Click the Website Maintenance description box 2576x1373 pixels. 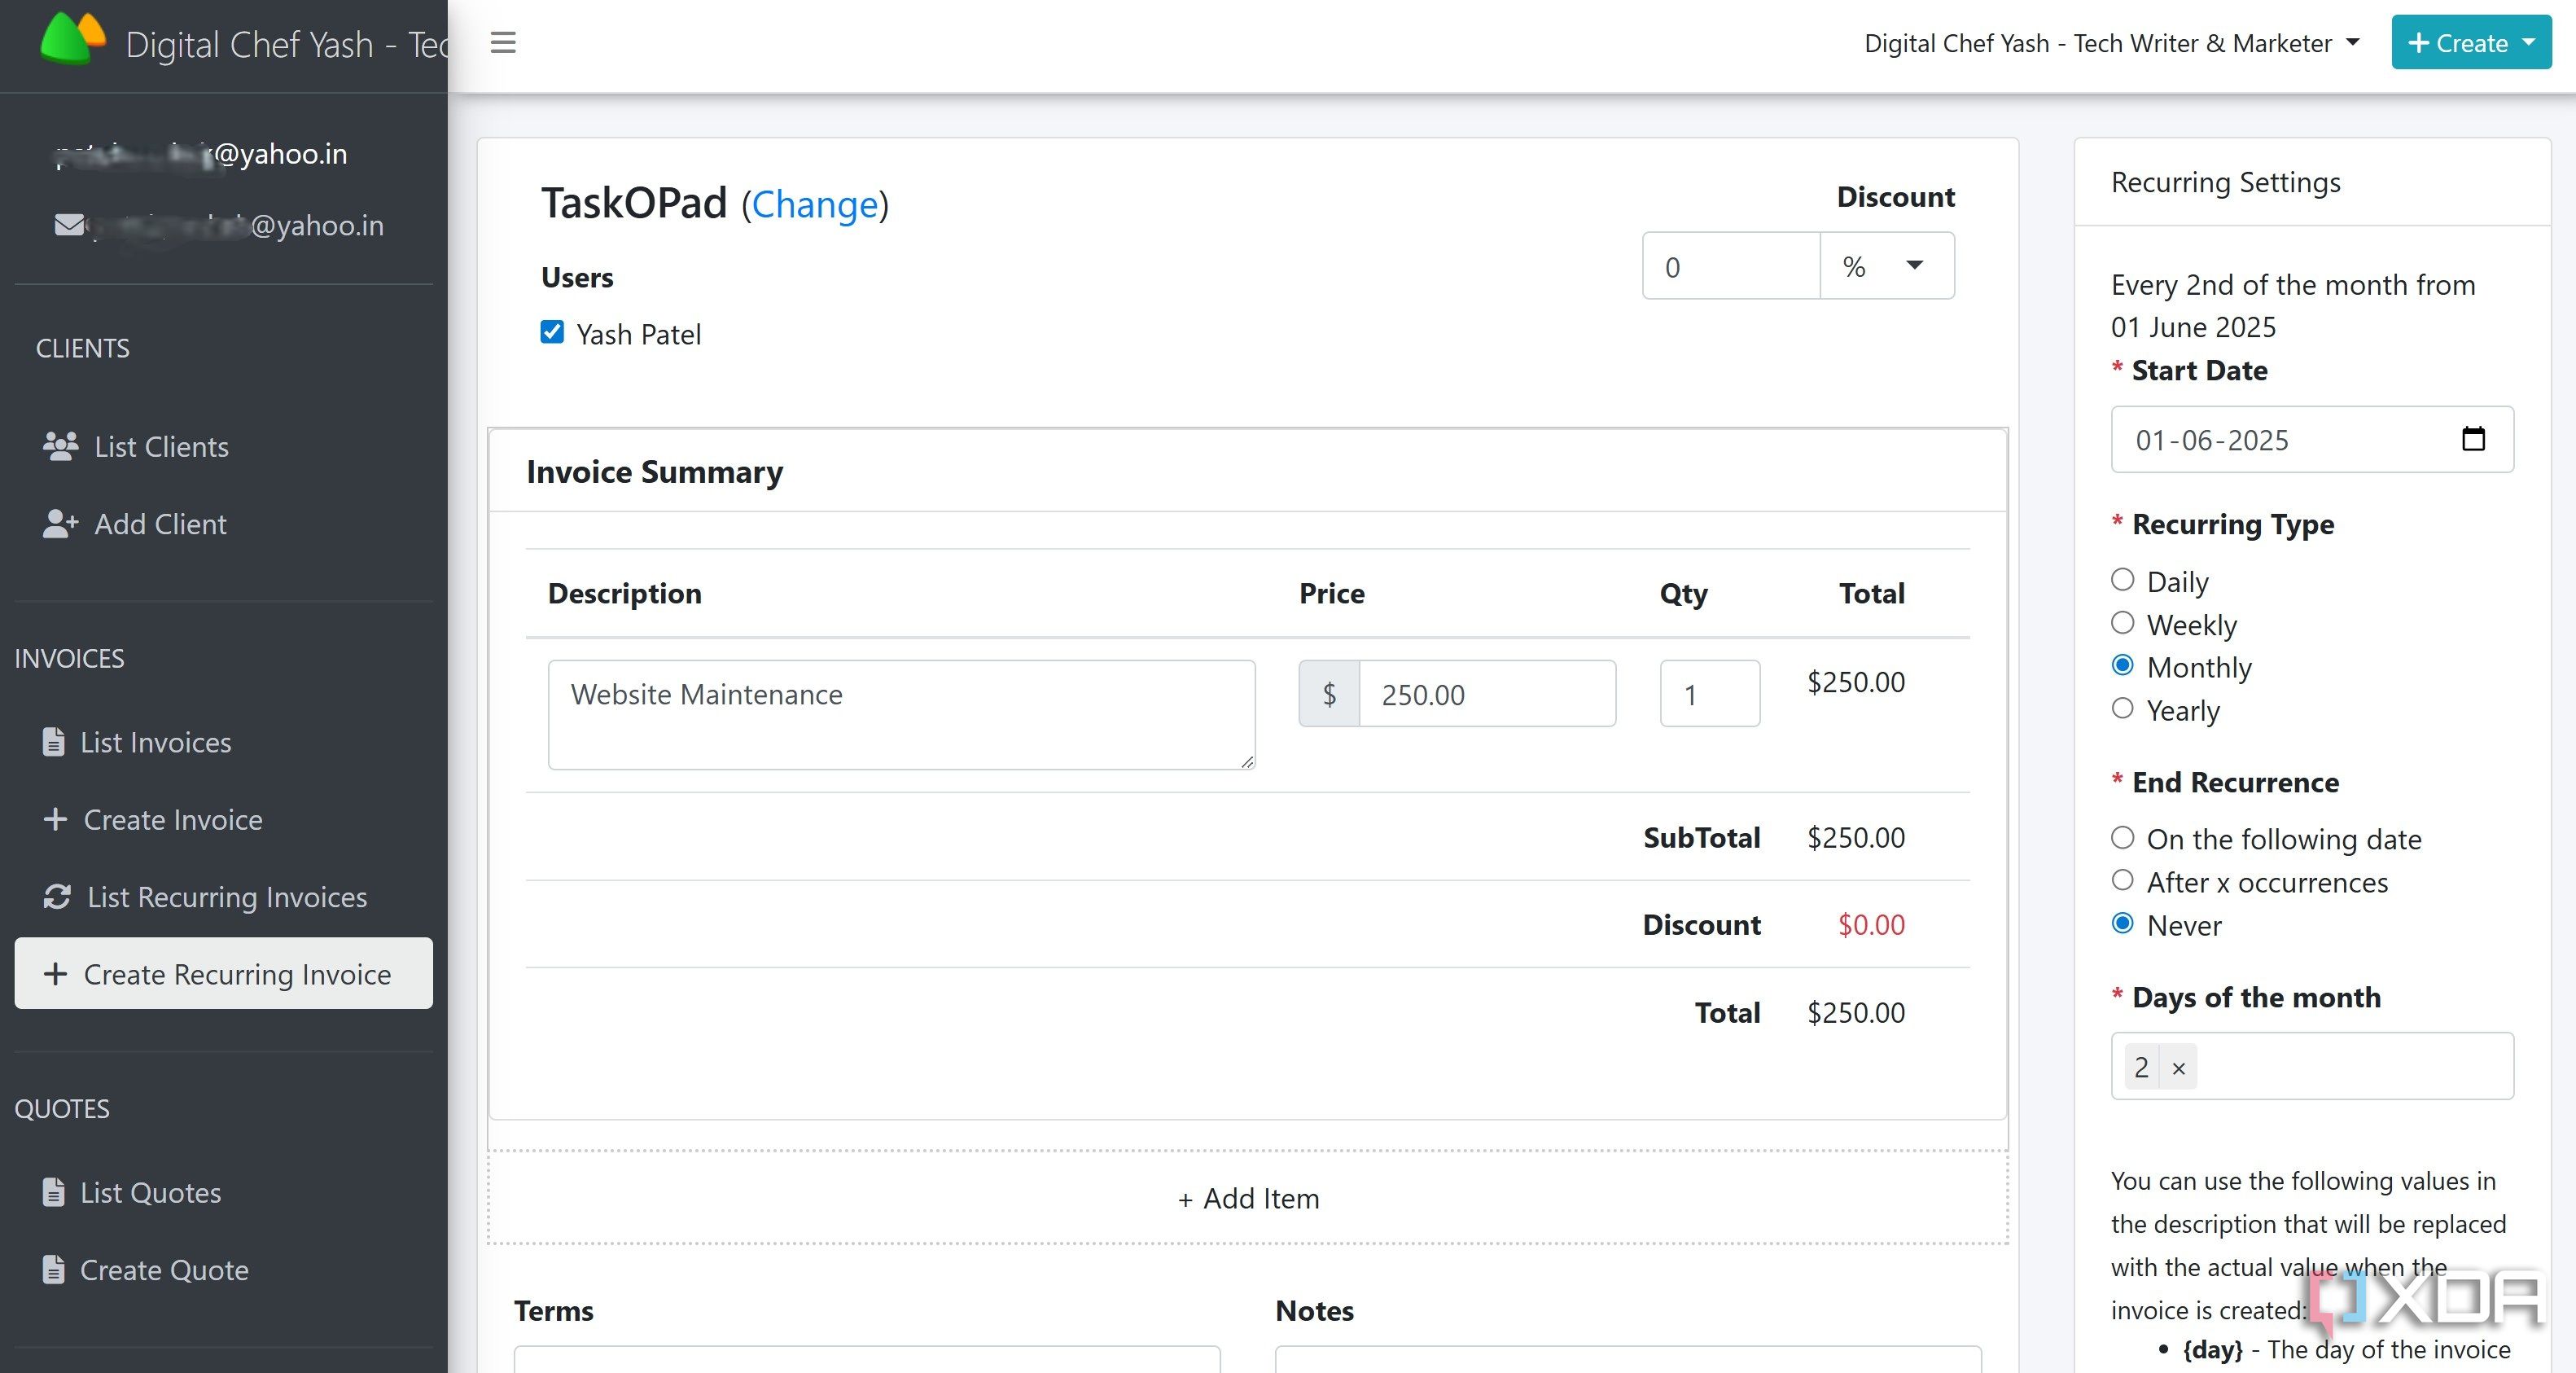tap(901, 714)
